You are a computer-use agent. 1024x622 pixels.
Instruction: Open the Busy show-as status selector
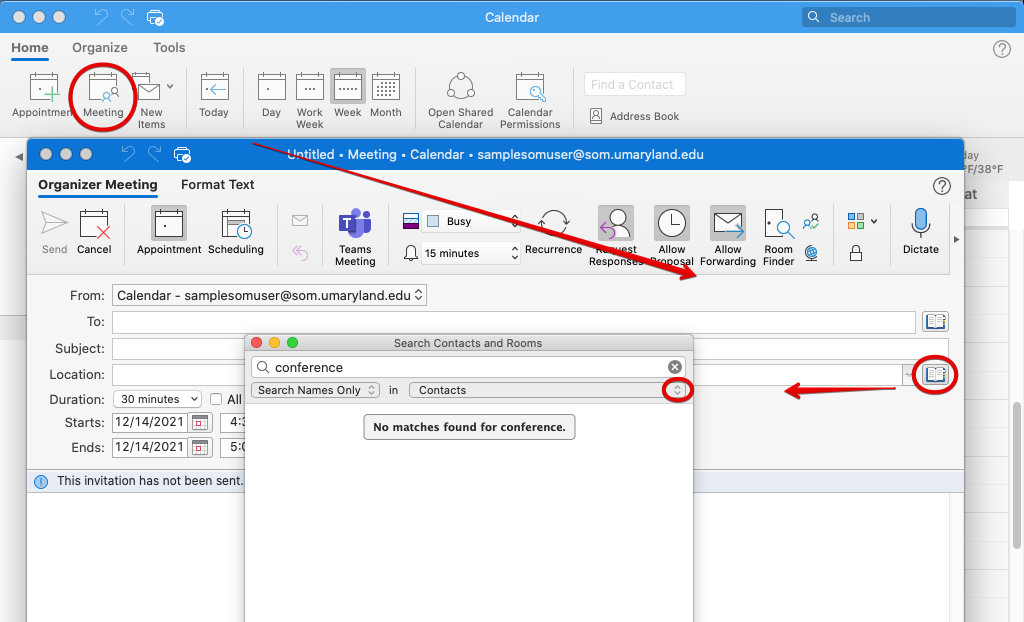[x=470, y=221]
